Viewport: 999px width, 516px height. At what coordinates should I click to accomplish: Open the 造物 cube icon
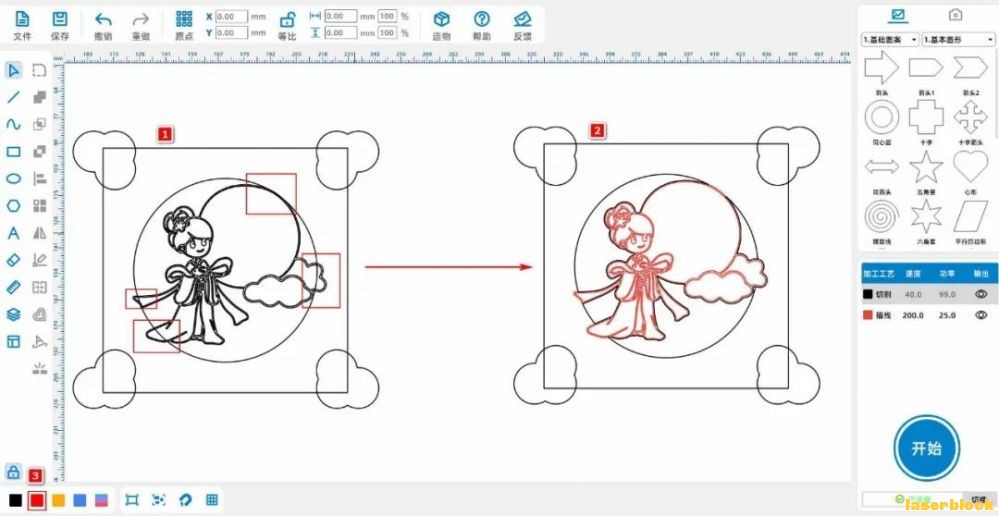pos(442,19)
